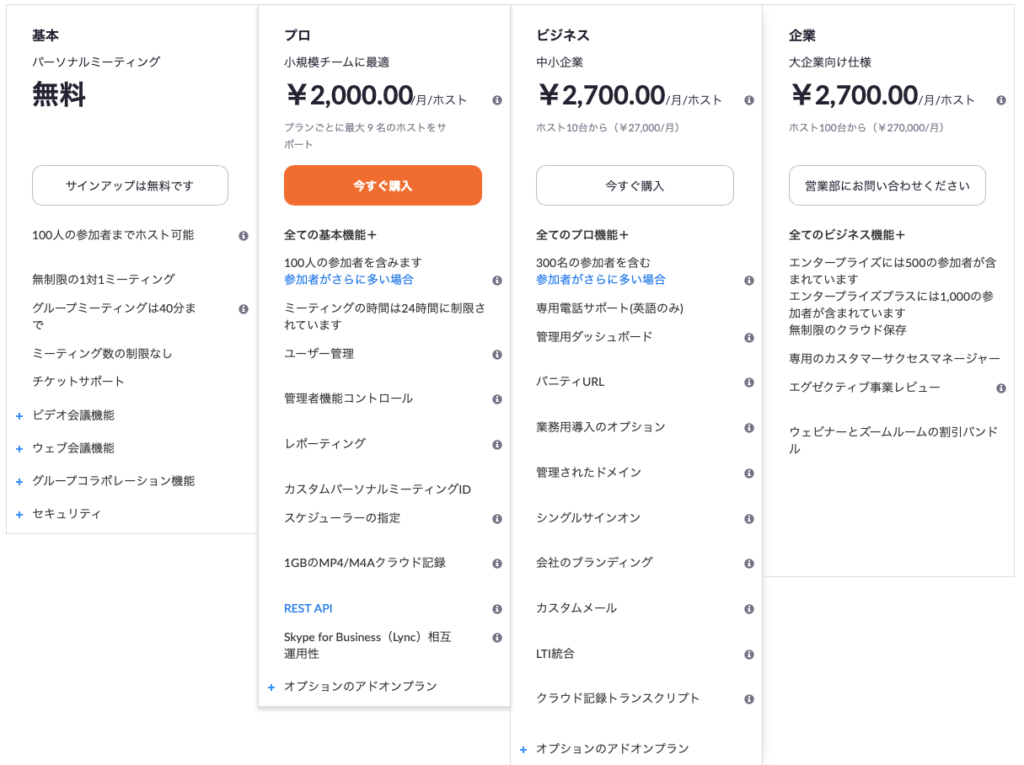The width and height of the screenshot is (1024, 765).
Task: Click 営業部にお問い合わせください button
Action: click(x=887, y=186)
